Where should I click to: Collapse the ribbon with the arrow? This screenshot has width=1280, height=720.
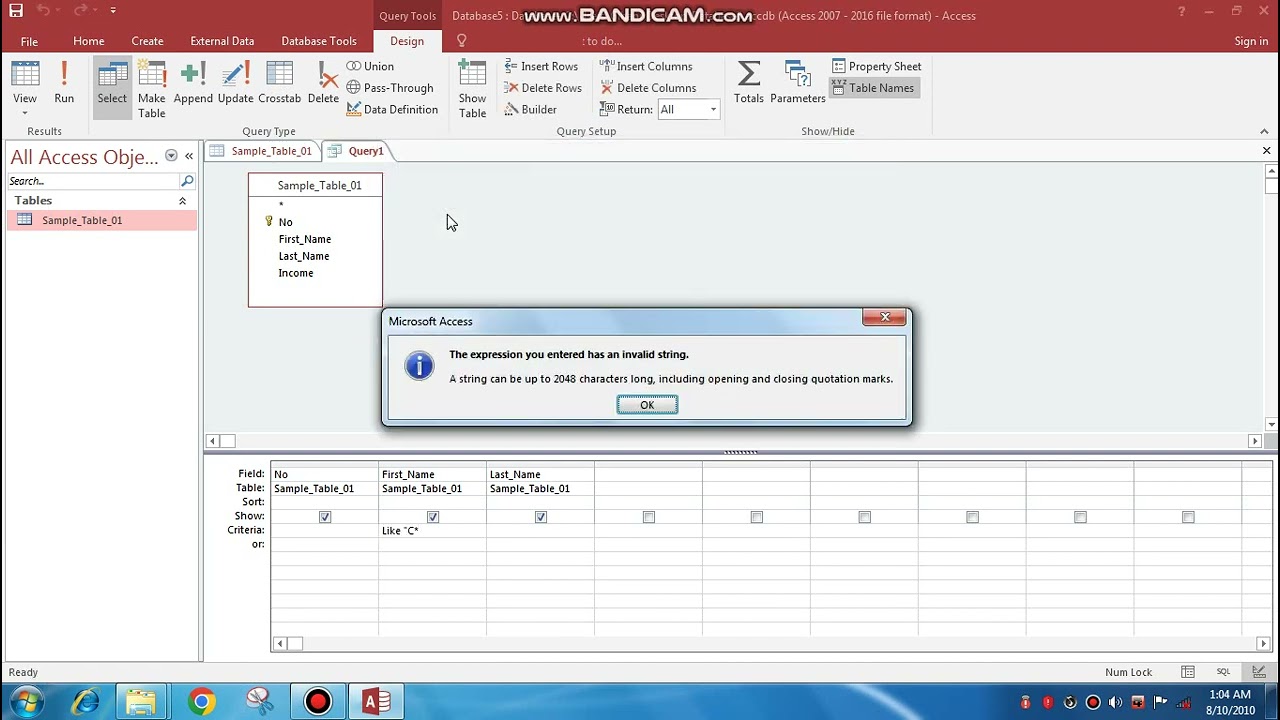click(x=1265, y=131)
